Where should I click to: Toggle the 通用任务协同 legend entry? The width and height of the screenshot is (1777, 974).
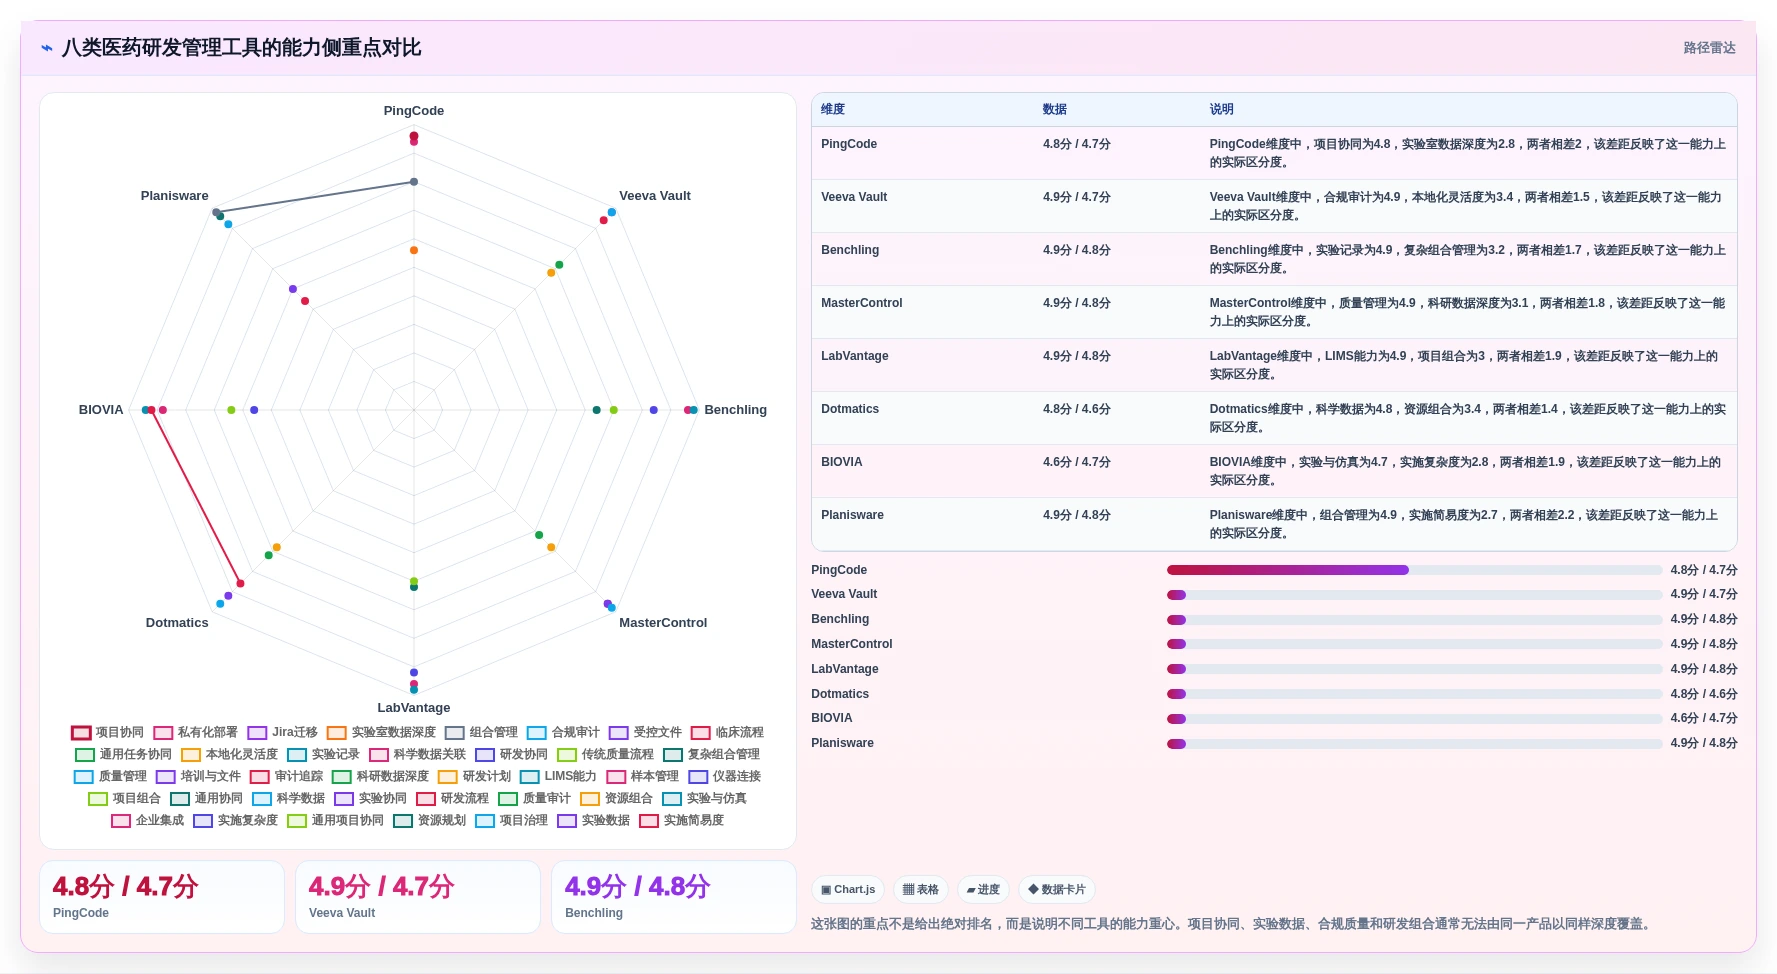[x=124, y=755]
